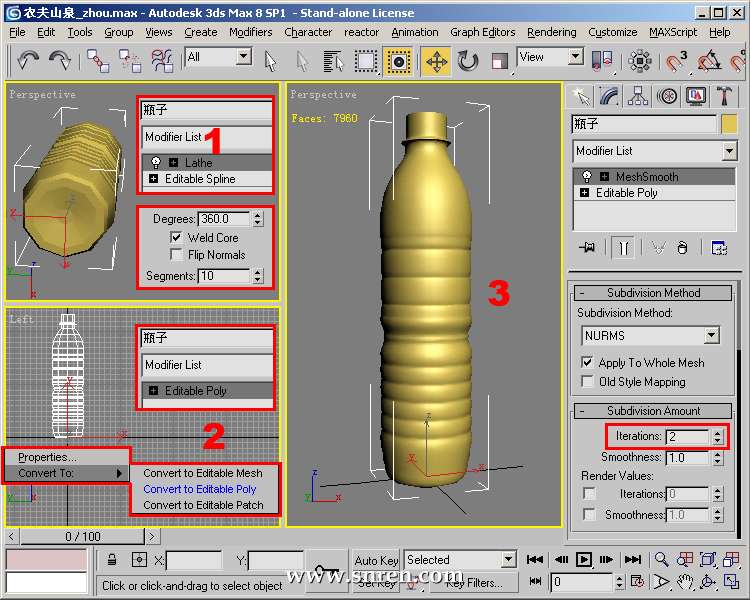Click the Pin Stack icon below the modifier stack
The height and width of the screenshot is (600, 750).
click(586, 247)
